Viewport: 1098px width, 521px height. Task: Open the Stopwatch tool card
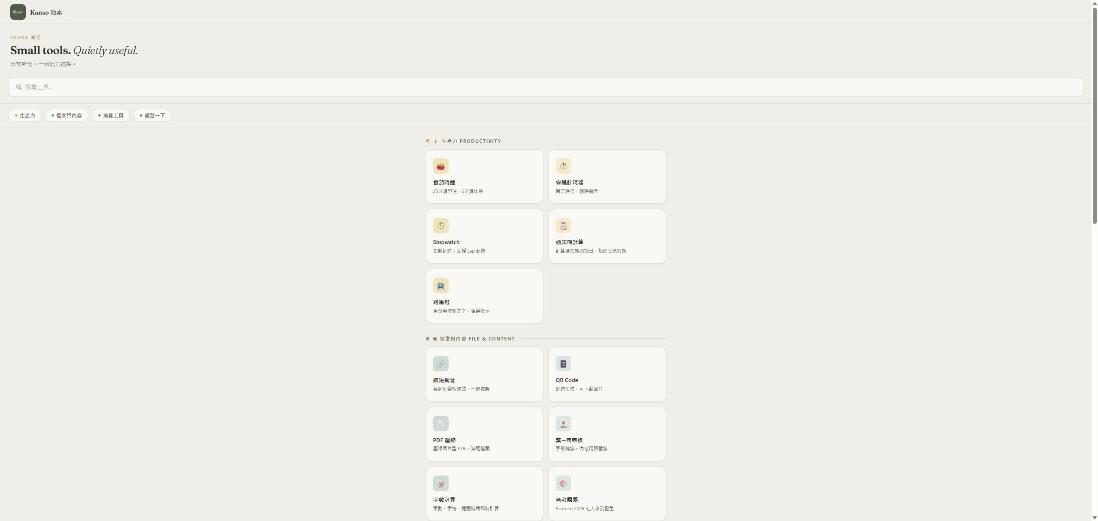[485, 236]
